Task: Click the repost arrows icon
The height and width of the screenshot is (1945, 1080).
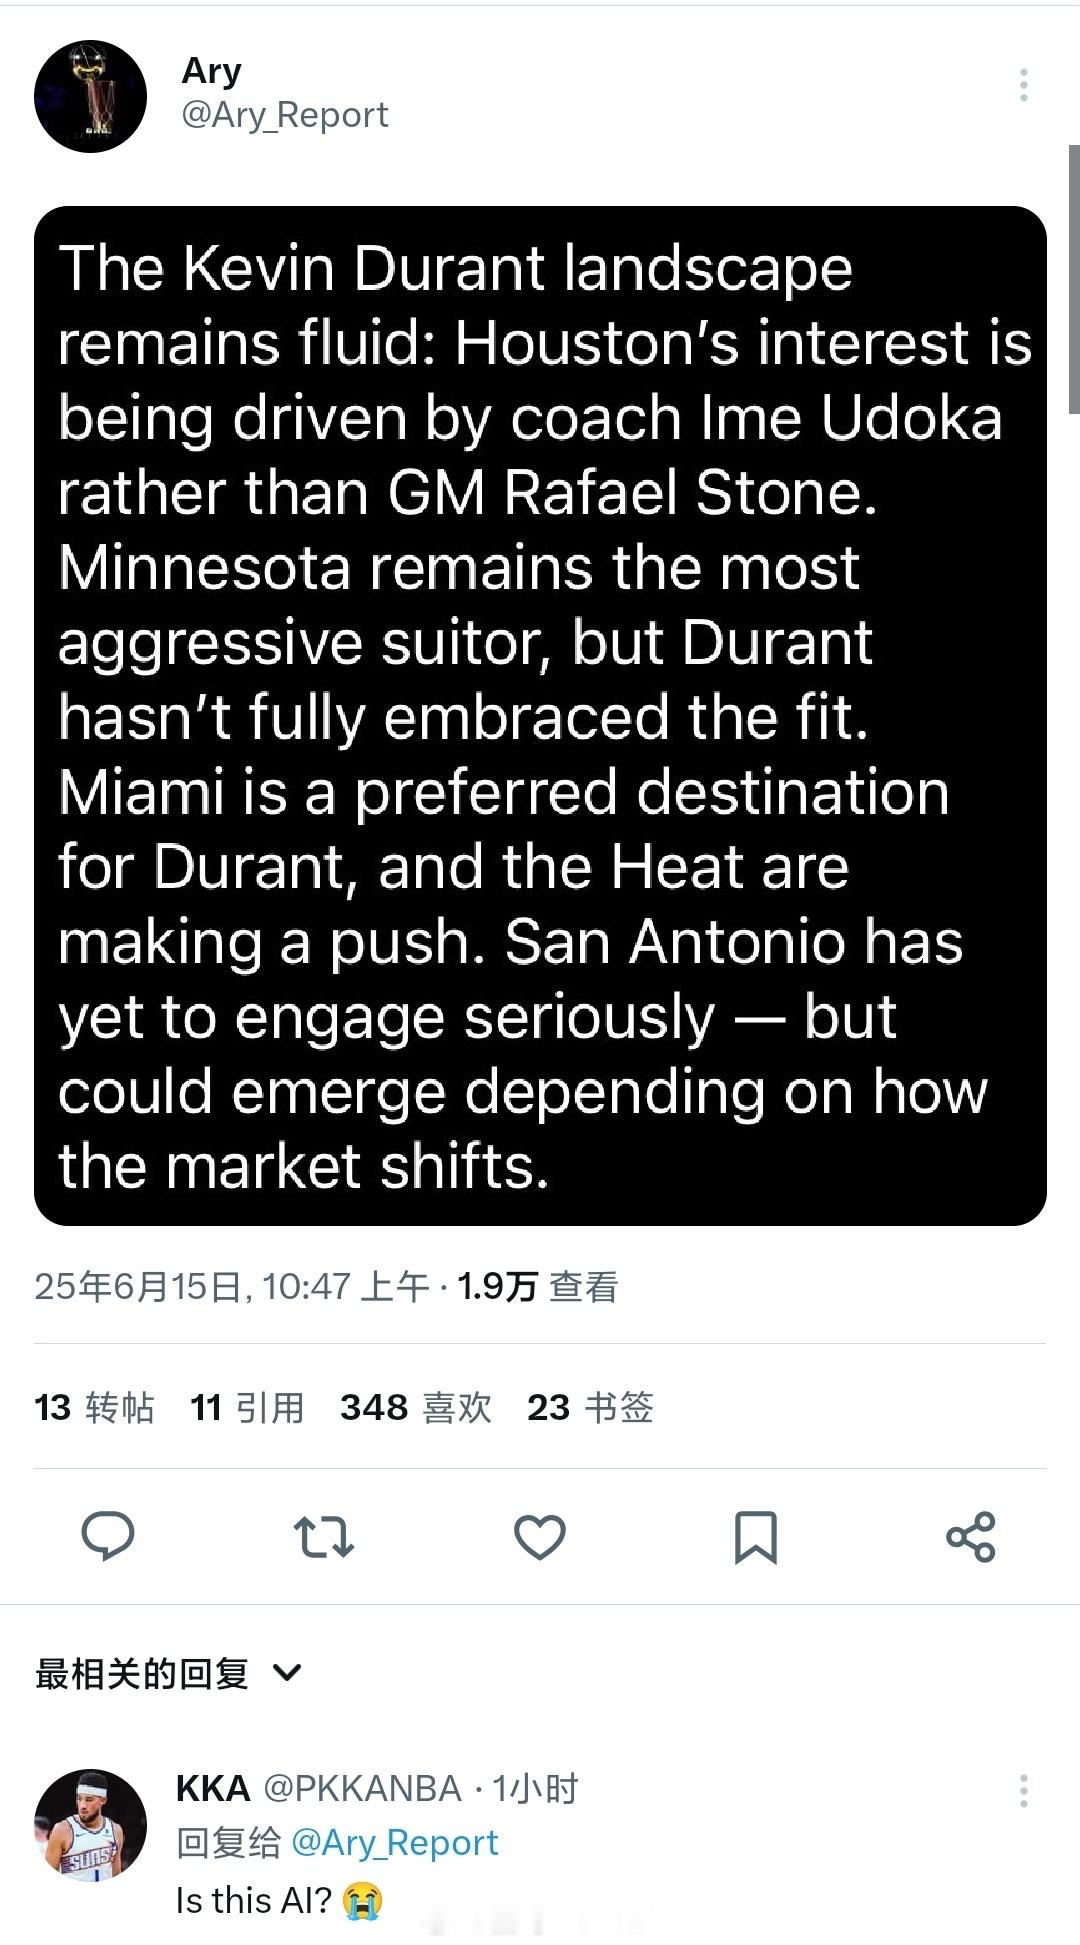Action: tap(323, 1537)
